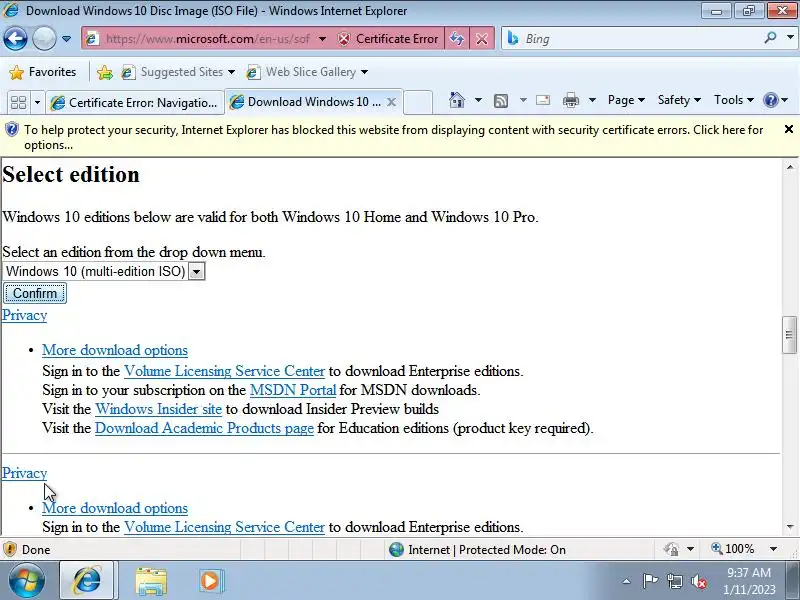Click the Refresh page icon

(x=457, y=39)
